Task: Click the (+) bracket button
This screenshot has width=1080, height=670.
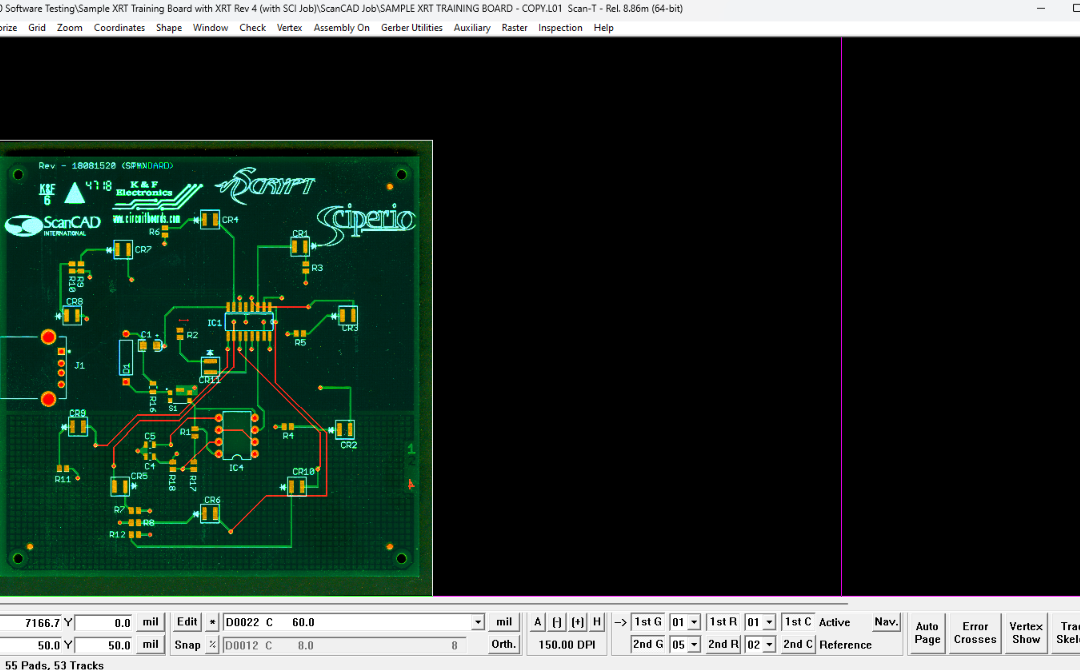Action: pyautogui.click(x=577, y=622)
